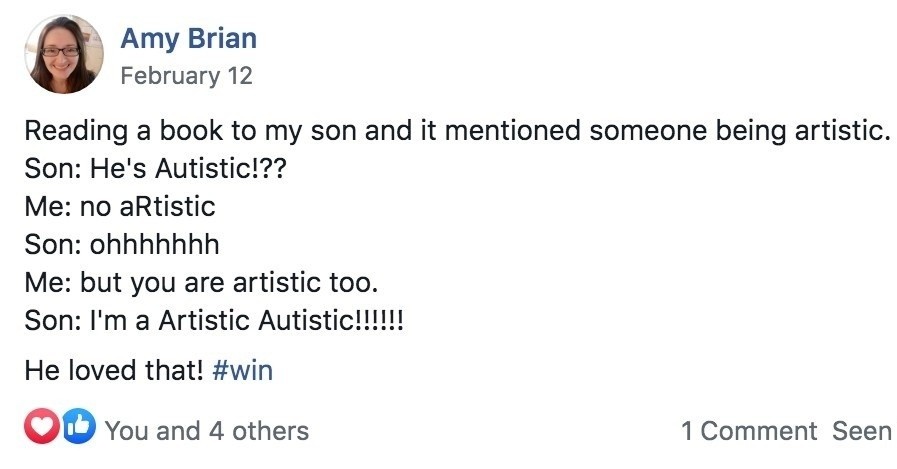
Task: Open the Amy Brian profile name link
Action: (x=188, y=39)
